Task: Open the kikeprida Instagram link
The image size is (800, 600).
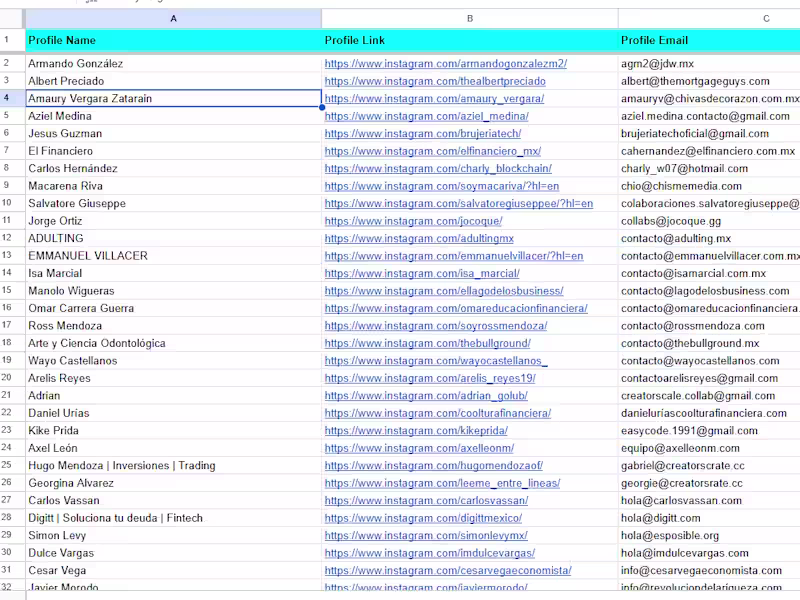Action: [416, 431]
